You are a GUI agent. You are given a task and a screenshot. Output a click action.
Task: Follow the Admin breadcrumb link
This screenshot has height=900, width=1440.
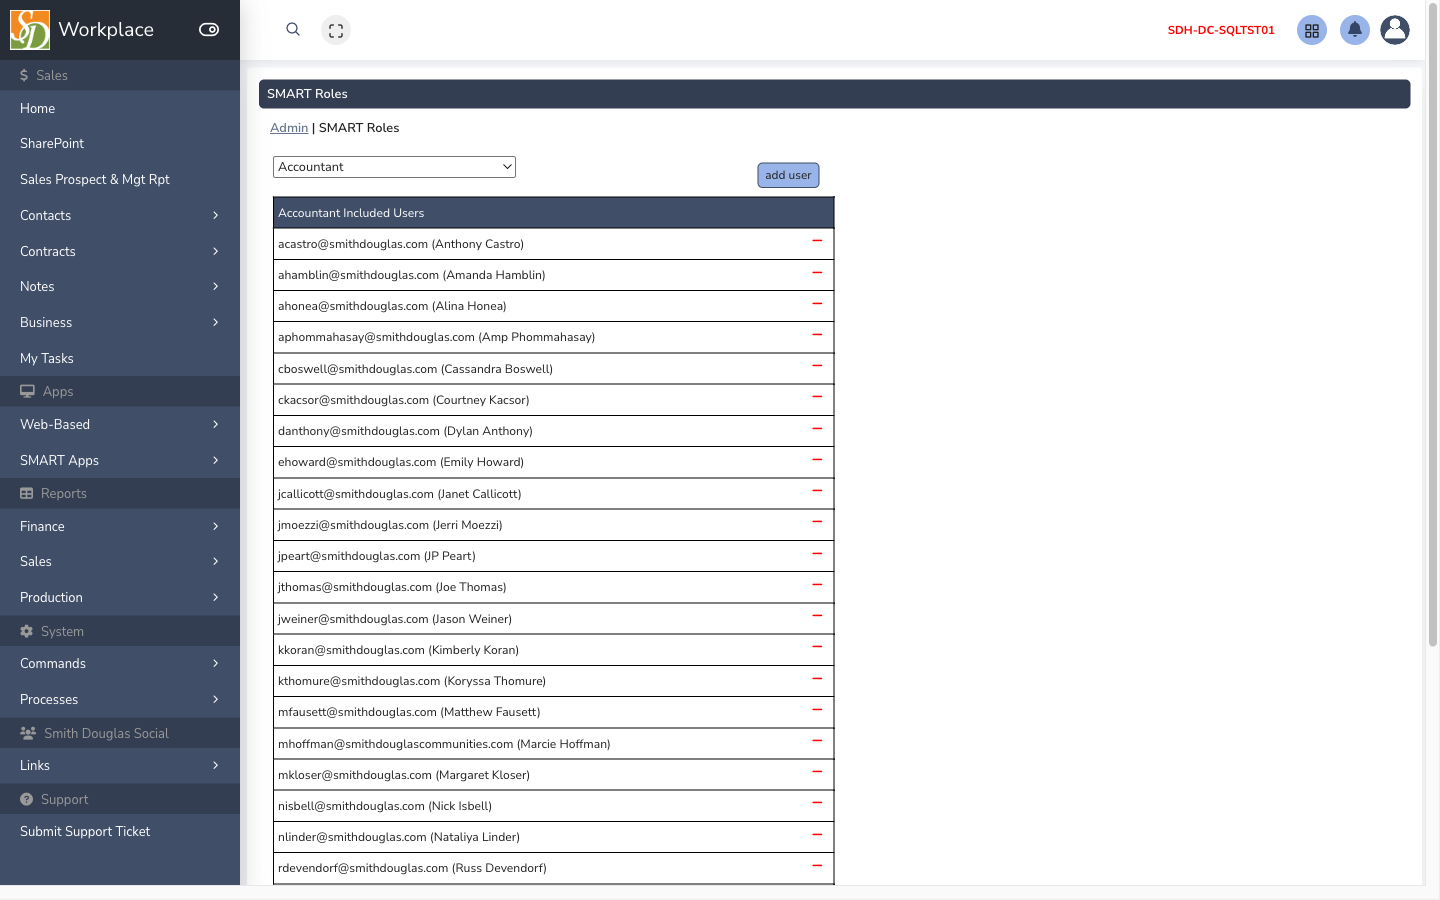tap(289, 128)
